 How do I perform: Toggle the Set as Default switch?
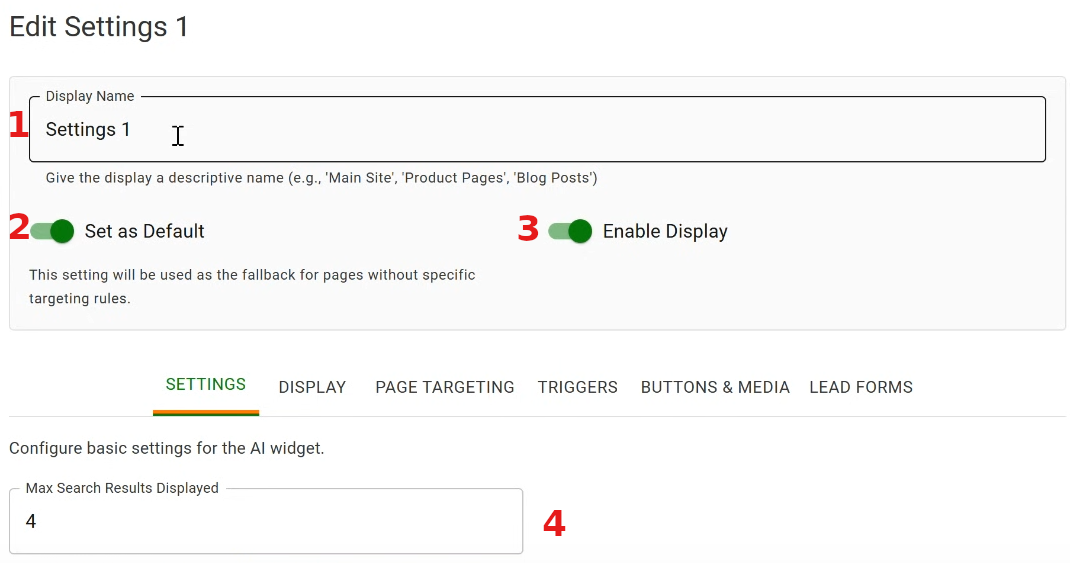coord(52,231)
